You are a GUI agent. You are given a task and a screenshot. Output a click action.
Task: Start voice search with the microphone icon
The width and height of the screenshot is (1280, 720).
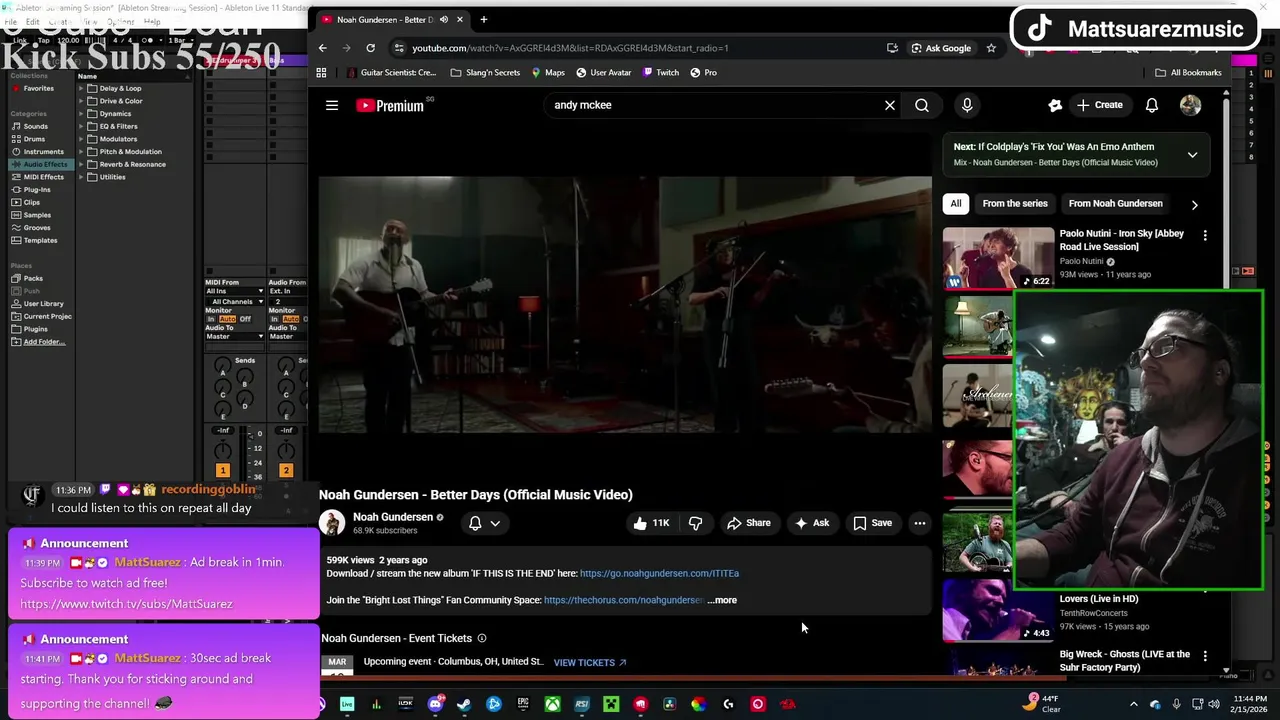point(967,105)
